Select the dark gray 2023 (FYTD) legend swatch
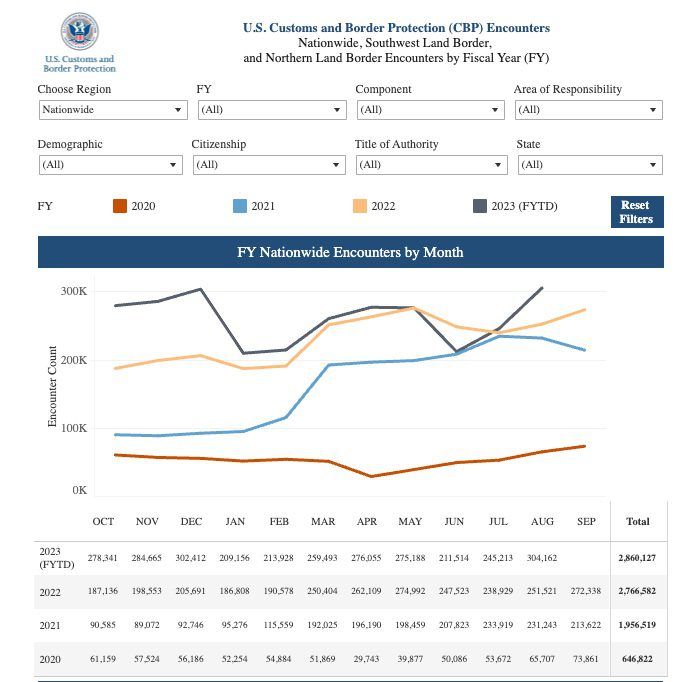Viewport: 691px width, 682px height. [x=479, y=206]
